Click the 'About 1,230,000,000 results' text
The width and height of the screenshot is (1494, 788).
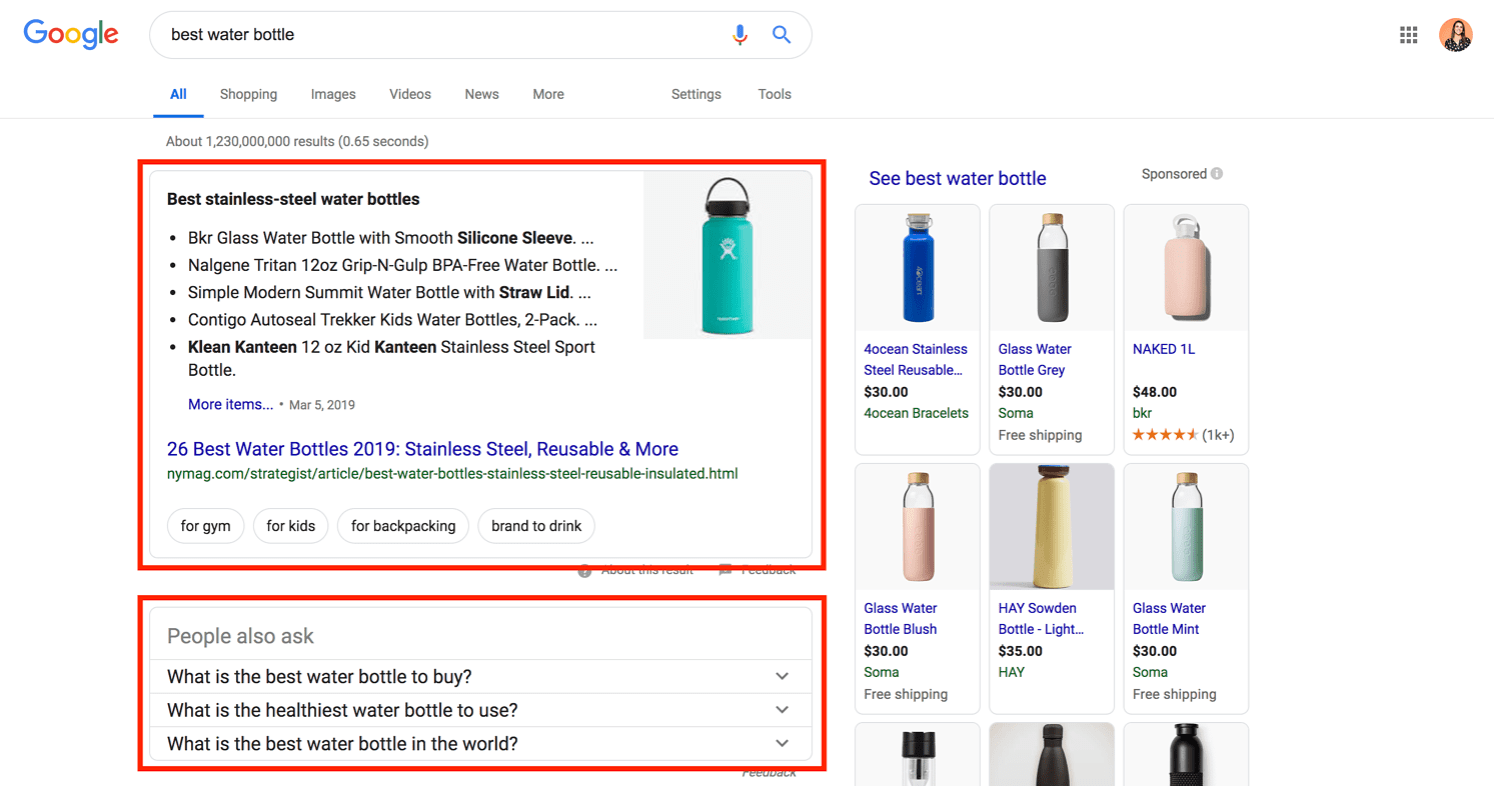(297, 142)
